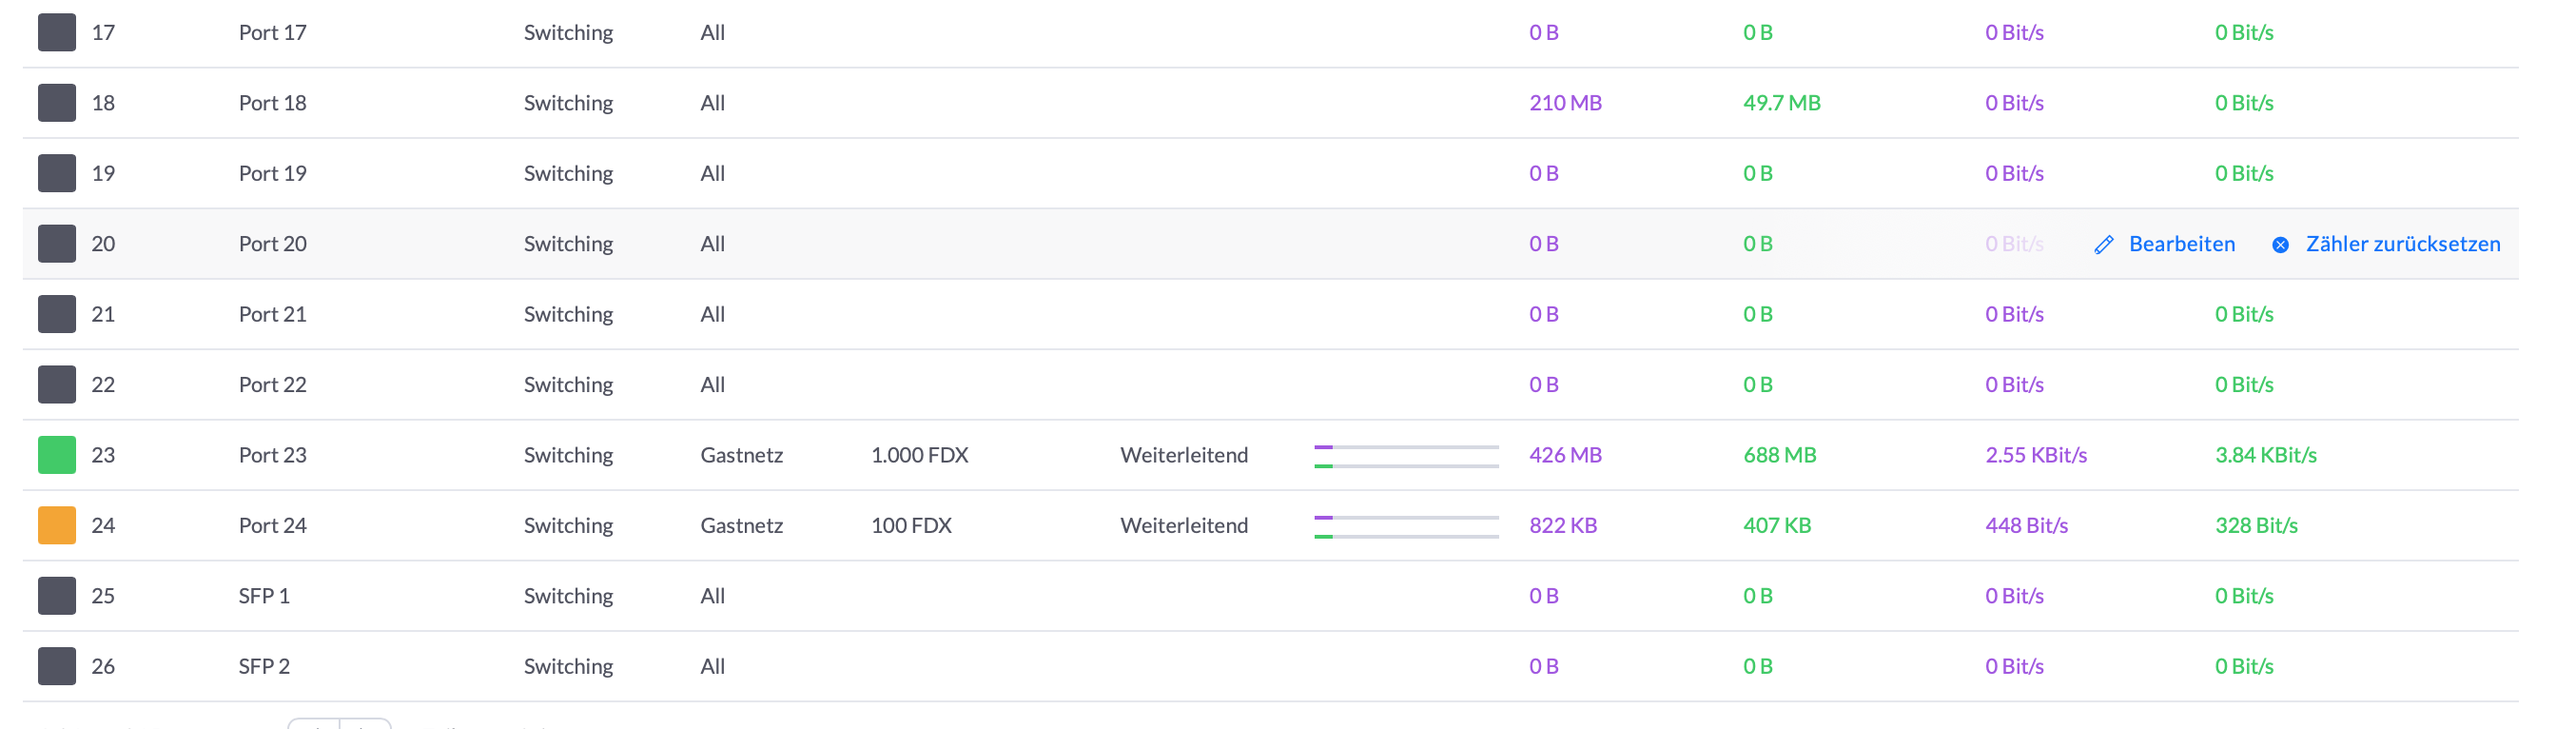Click the gray status square of port 17
The width and height of the screenshot is (2576, 729).
pyautogui.click(x=57, y=32)
